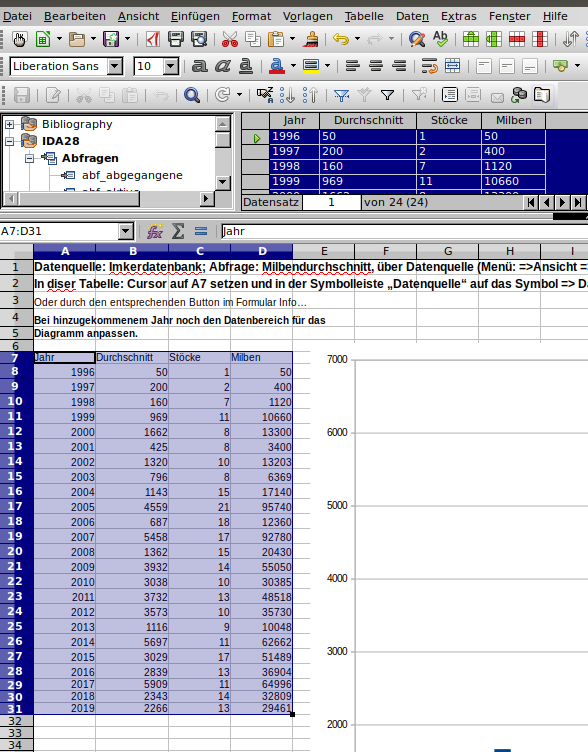Open standard filter funnel icon
The image size is (588, 752).
pyautogui.click(x=388, y=95)
